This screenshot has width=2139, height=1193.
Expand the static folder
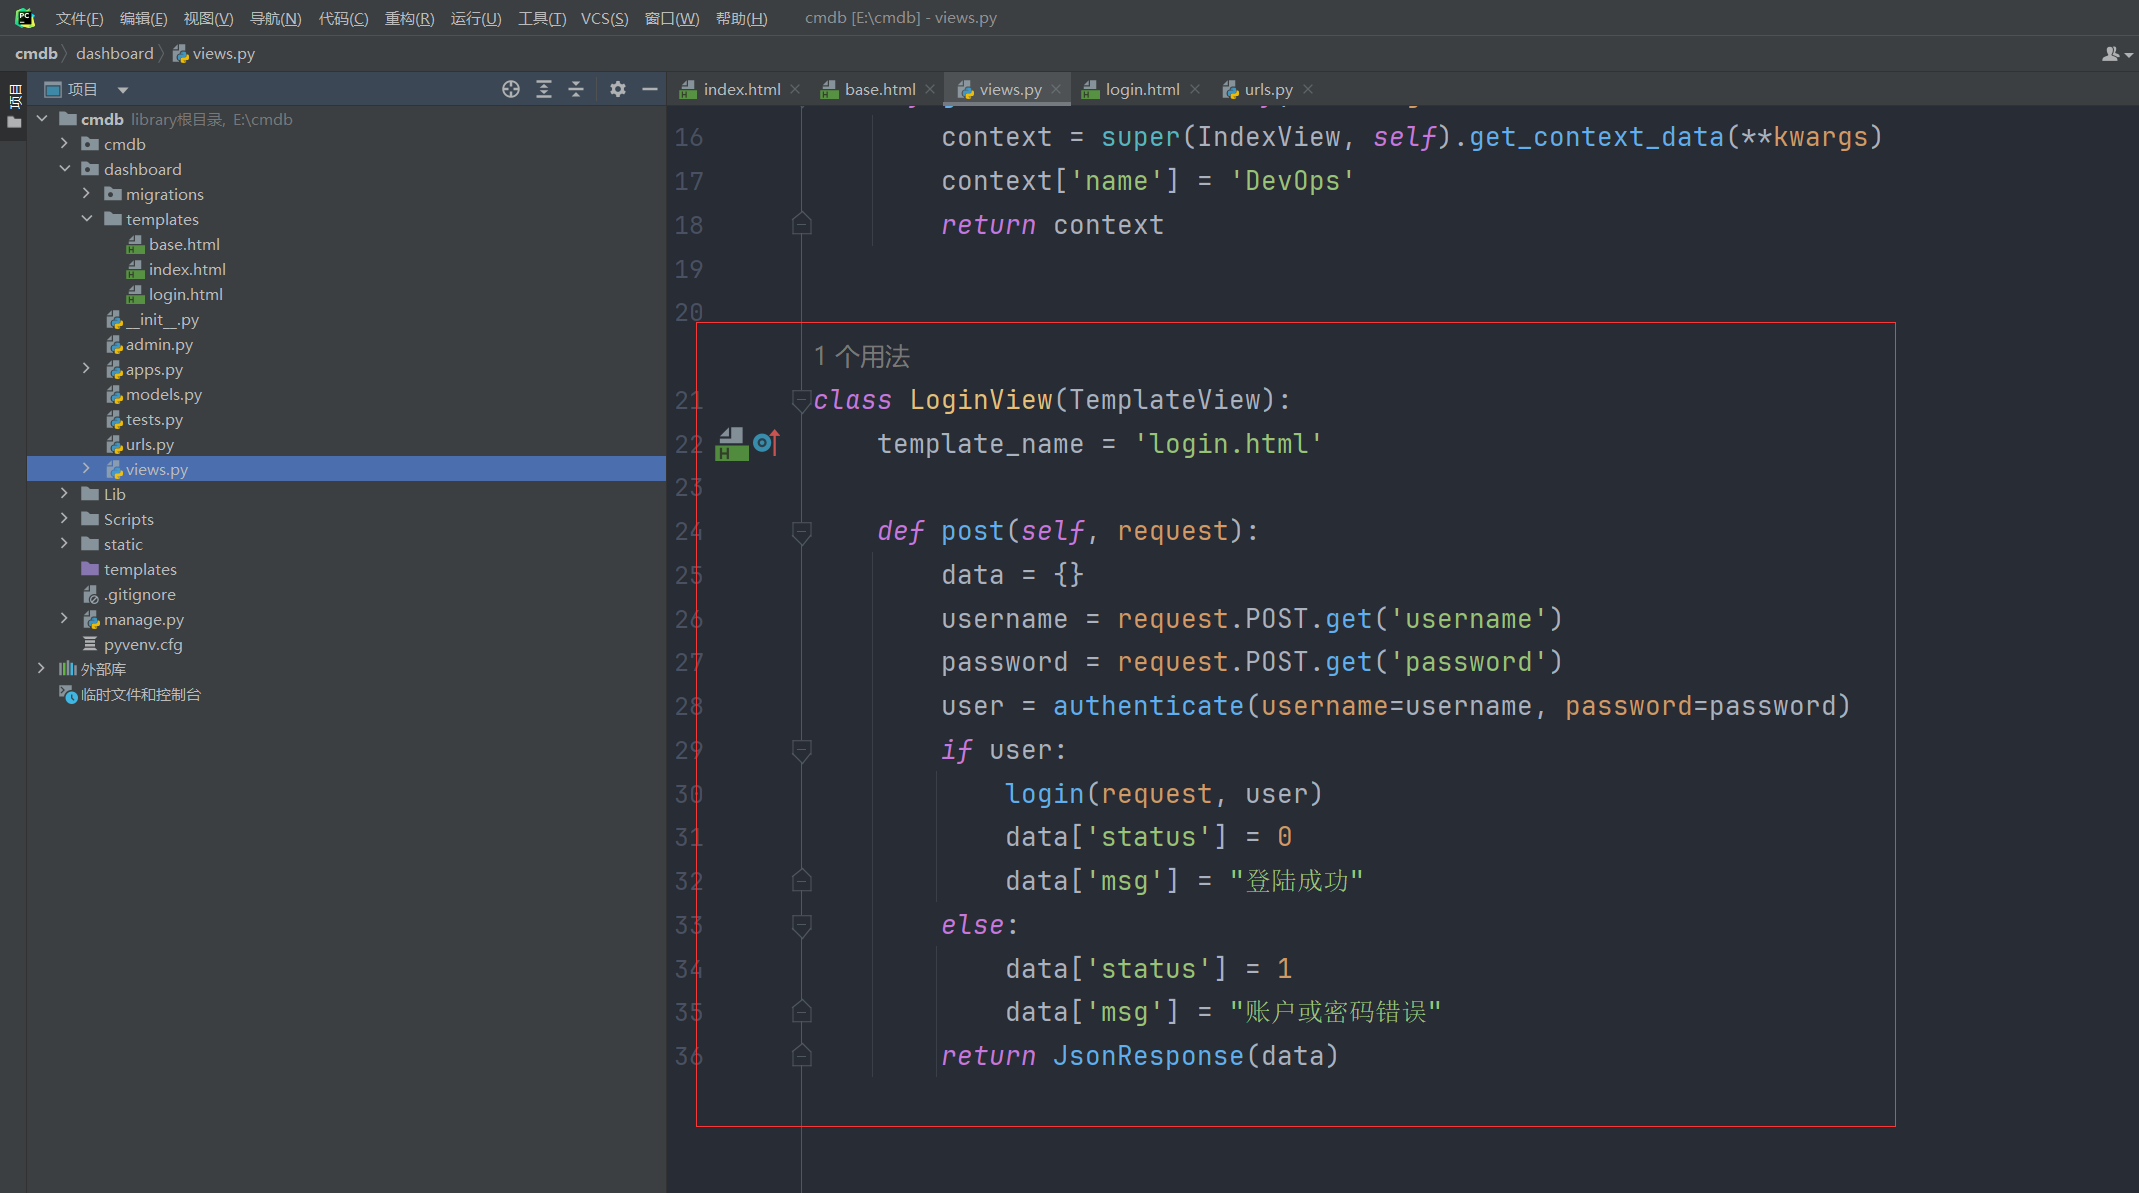[64, 544]
